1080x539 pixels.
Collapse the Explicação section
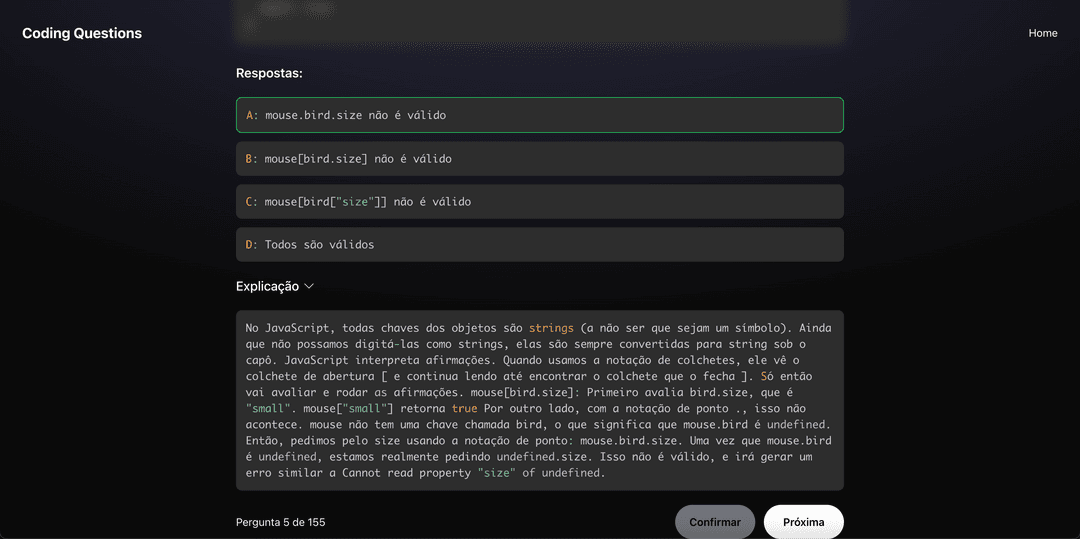[x=275, y=286]
